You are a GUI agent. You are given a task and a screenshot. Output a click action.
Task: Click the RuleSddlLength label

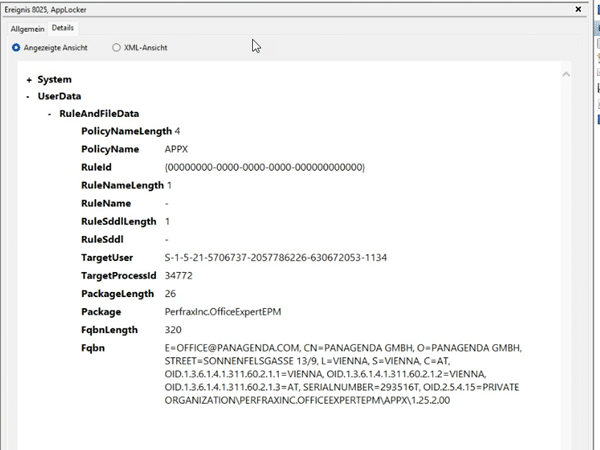click(x=119, y=222)
